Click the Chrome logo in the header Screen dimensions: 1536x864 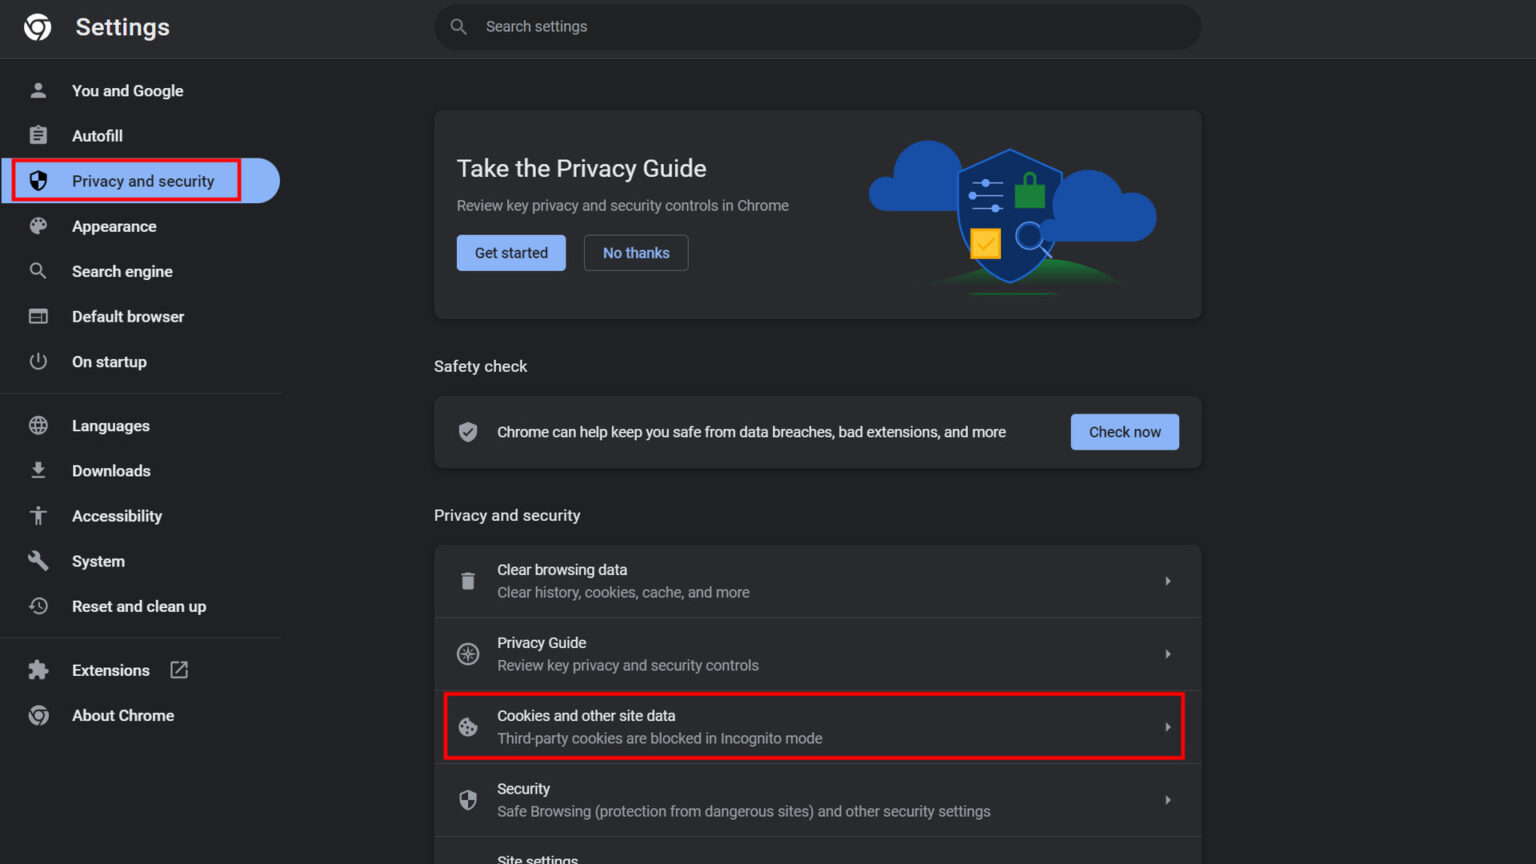pos(37,27)
